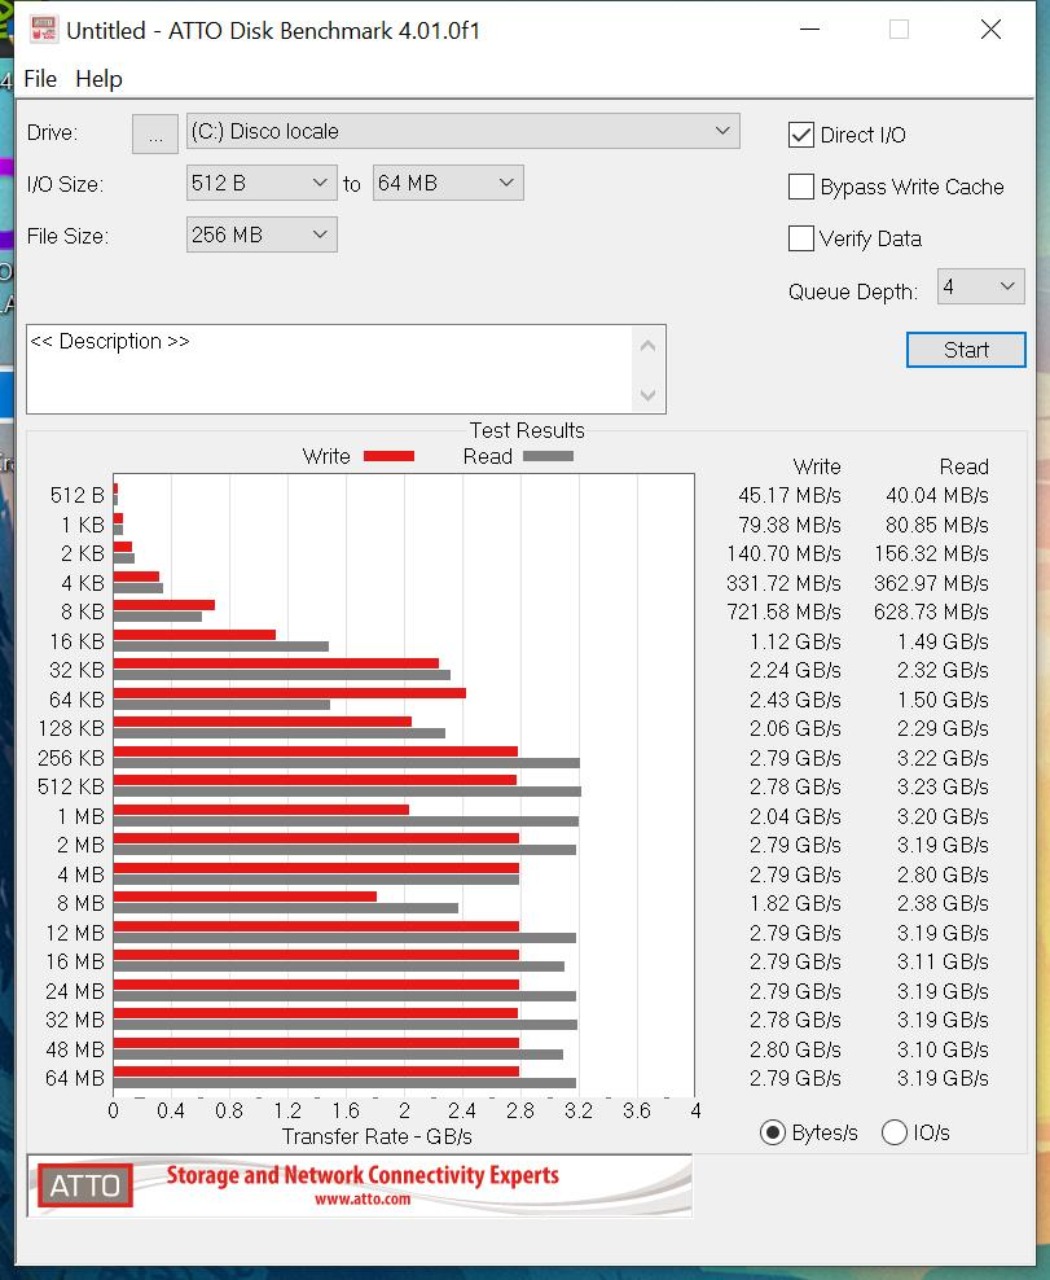
Task: Open the Help menu
Action: [99, 79]
